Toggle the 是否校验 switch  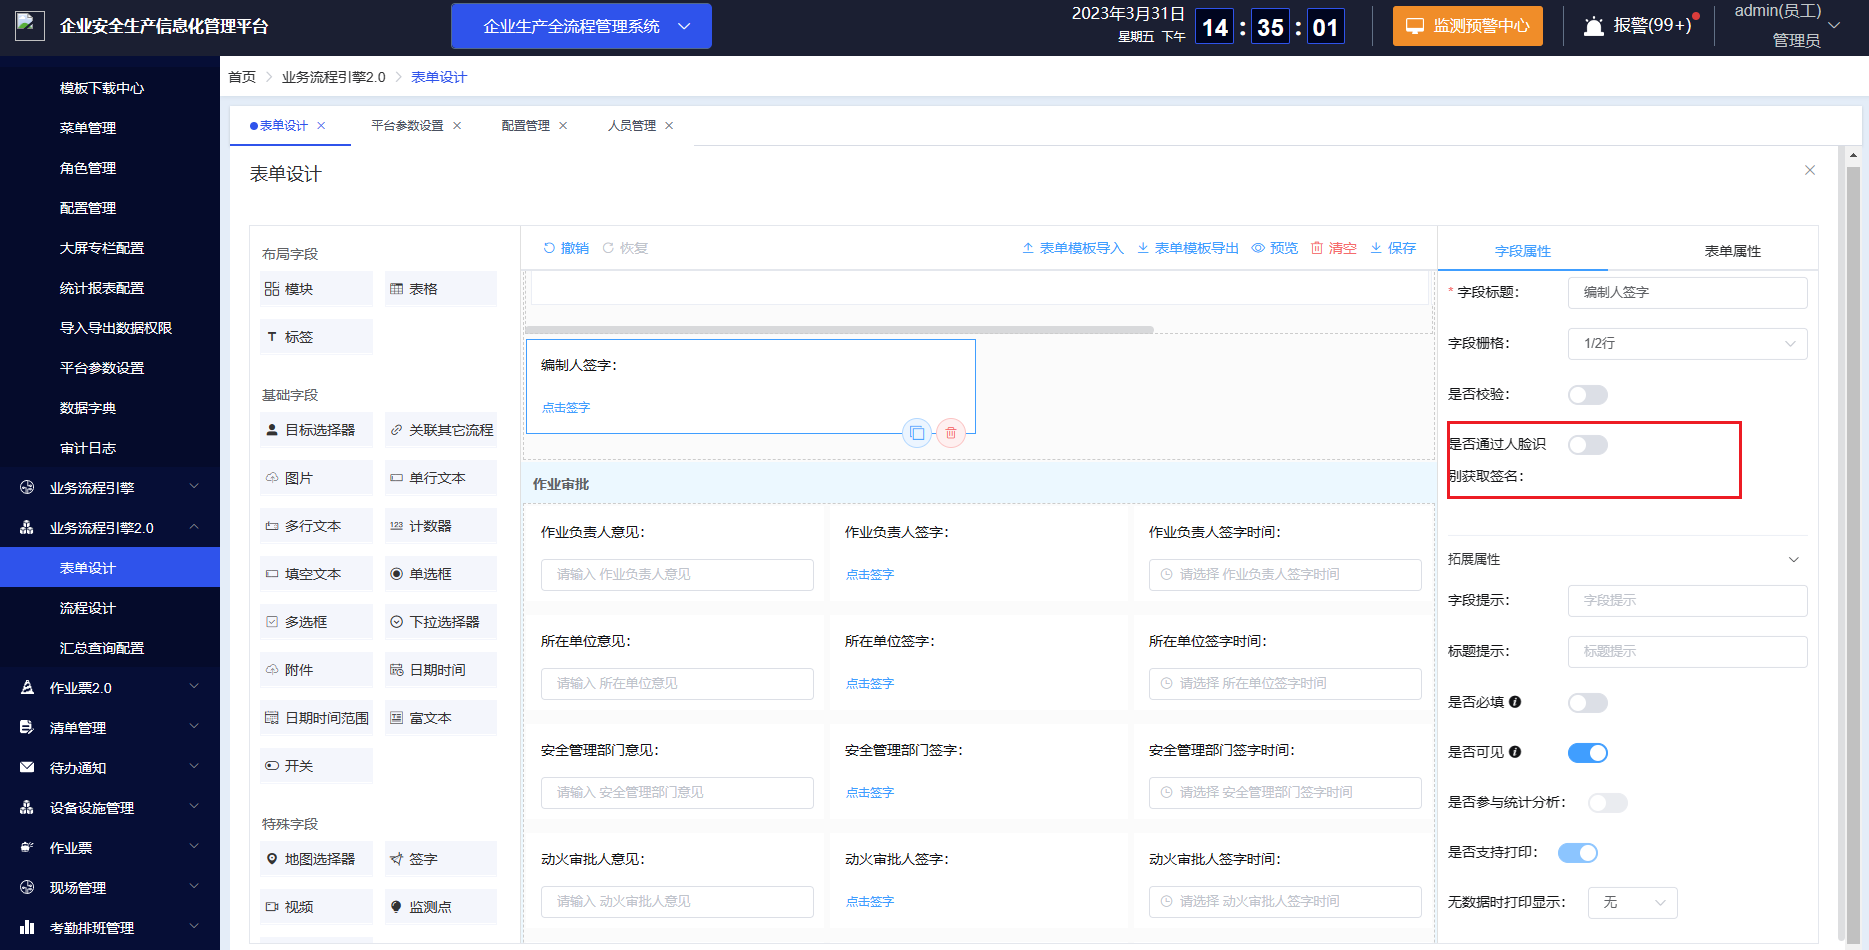coord(1588,395)
